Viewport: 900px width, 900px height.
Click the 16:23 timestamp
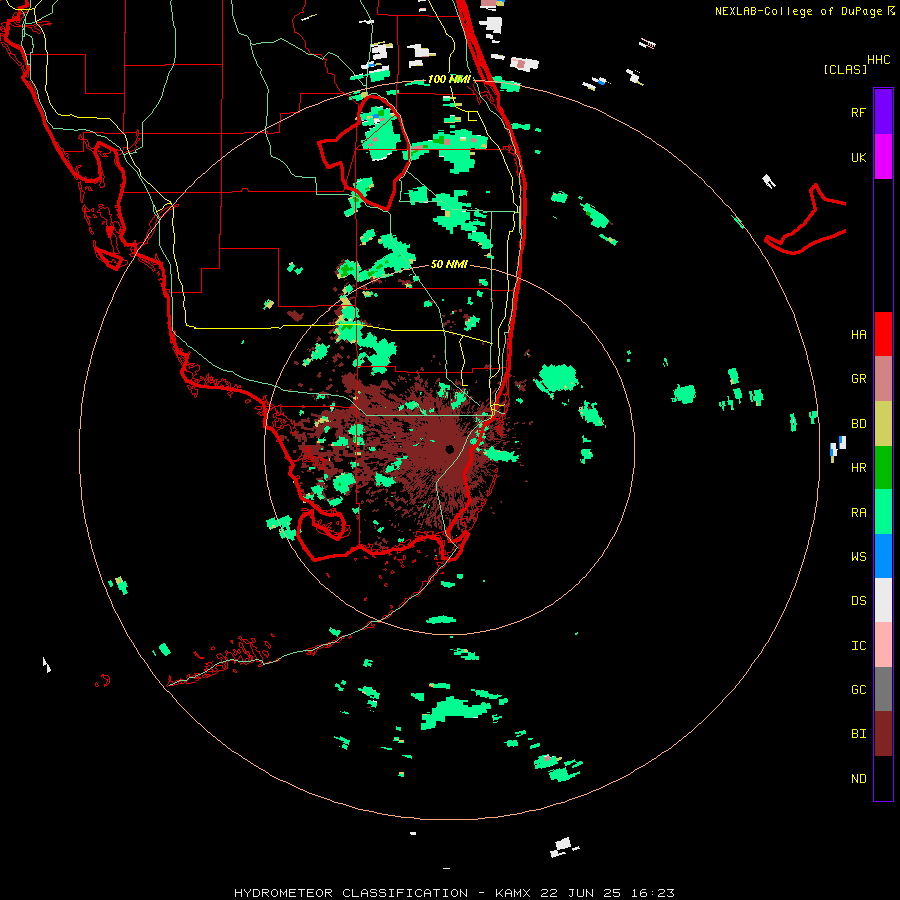point(653,893)
